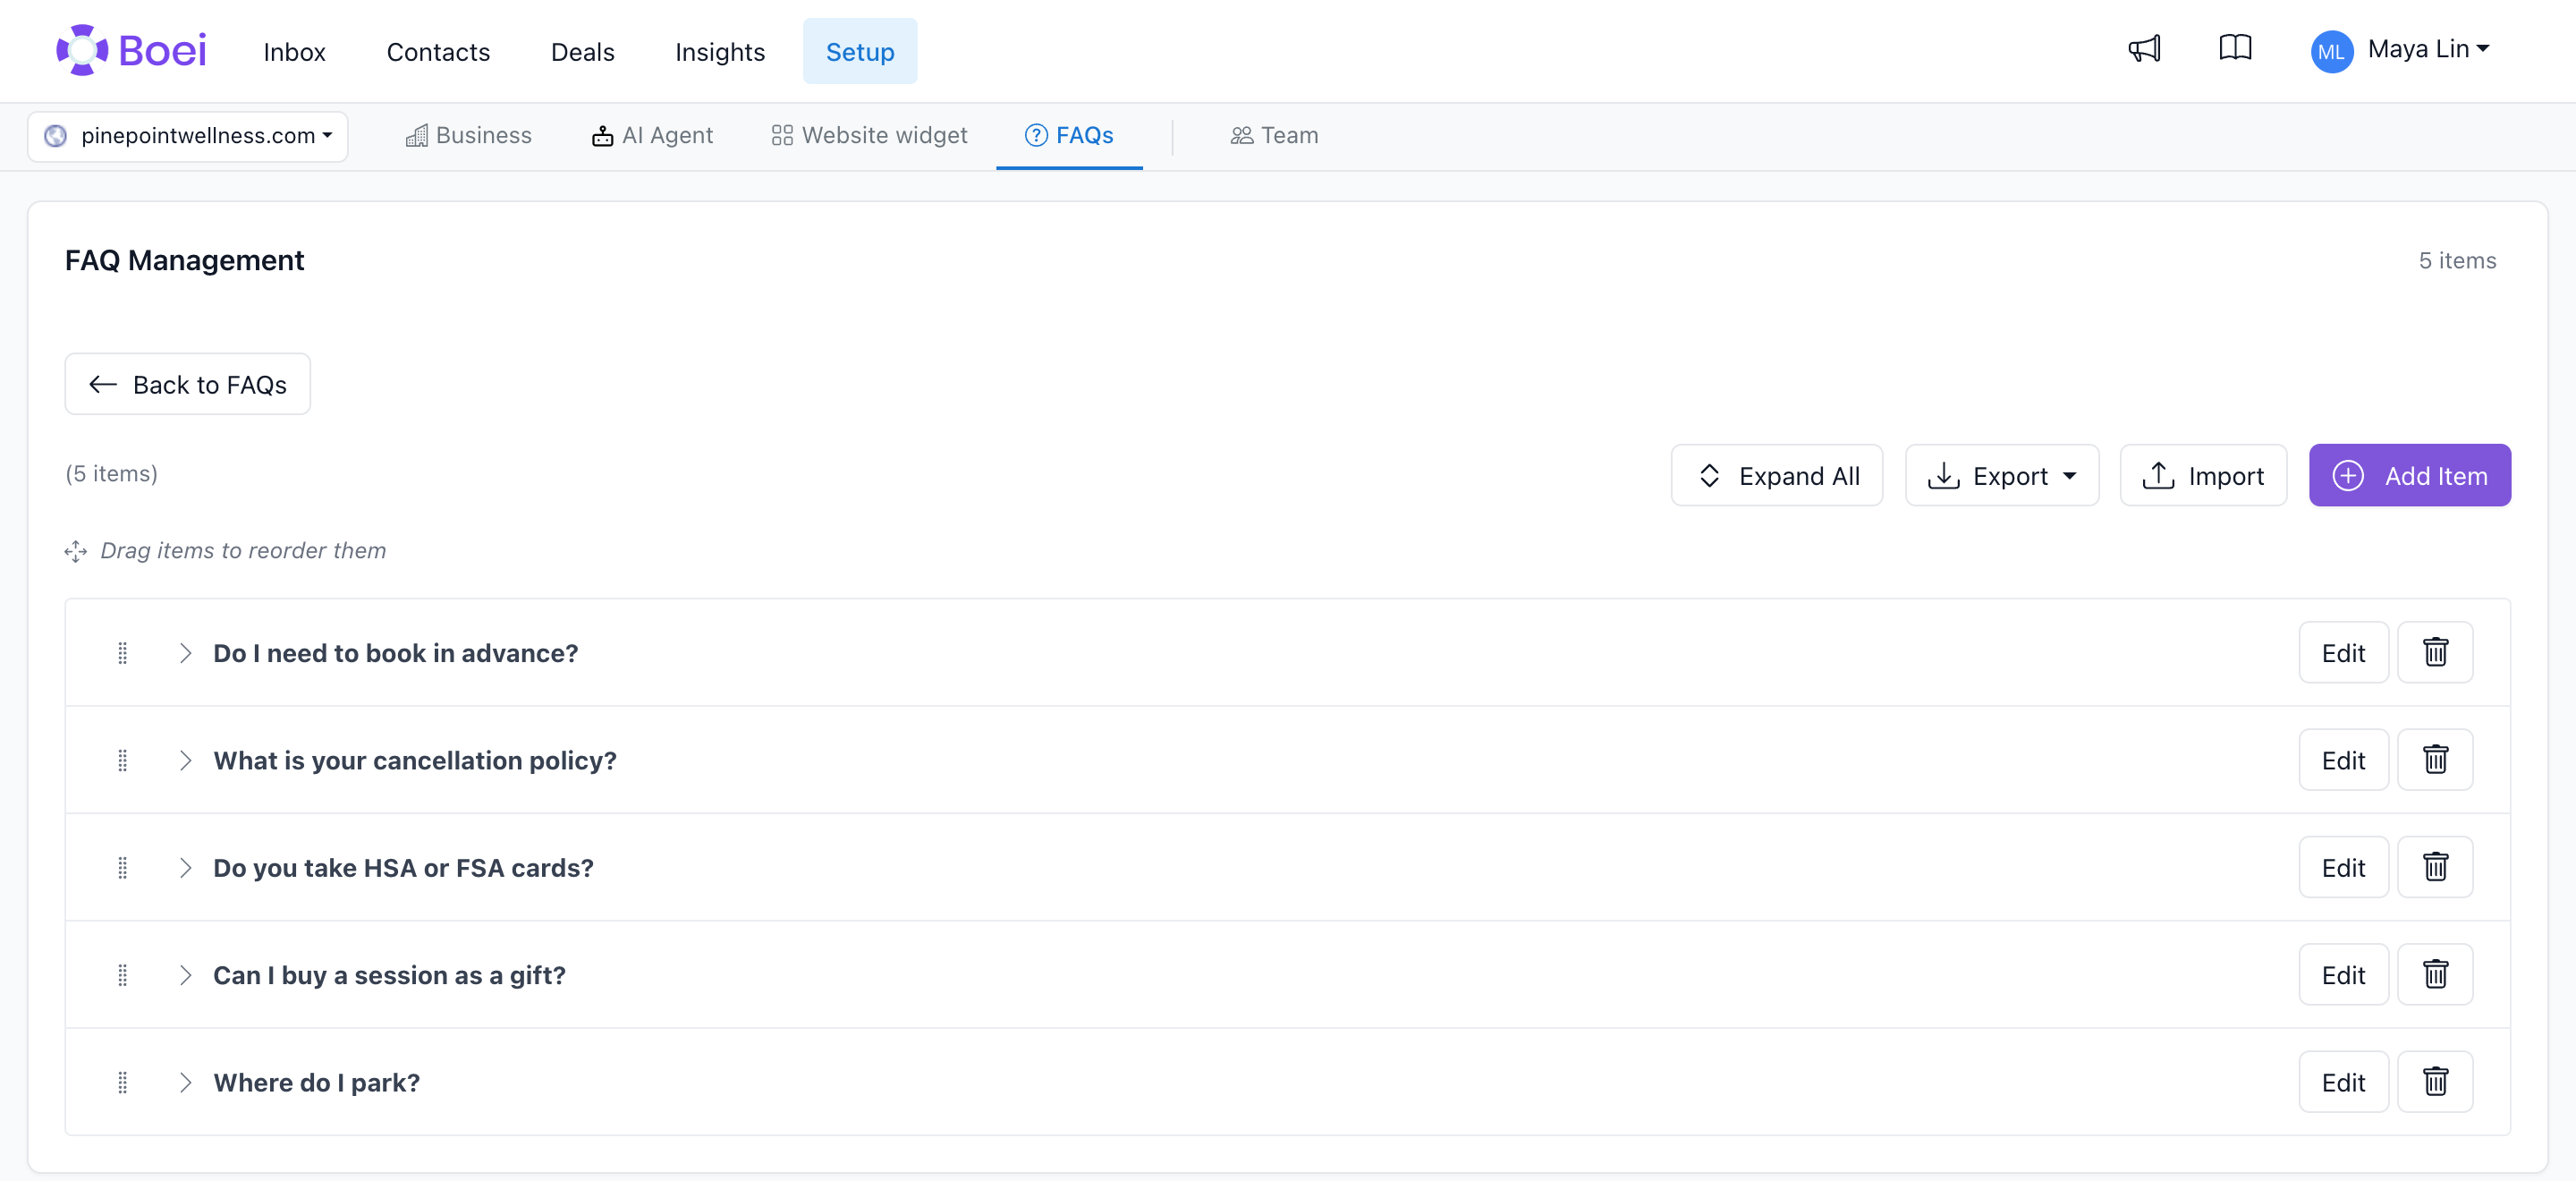The height and width of the screenshot is (1181, 2576).
Task: Open the documentation book icon
Action: [x=2235, y=48]
